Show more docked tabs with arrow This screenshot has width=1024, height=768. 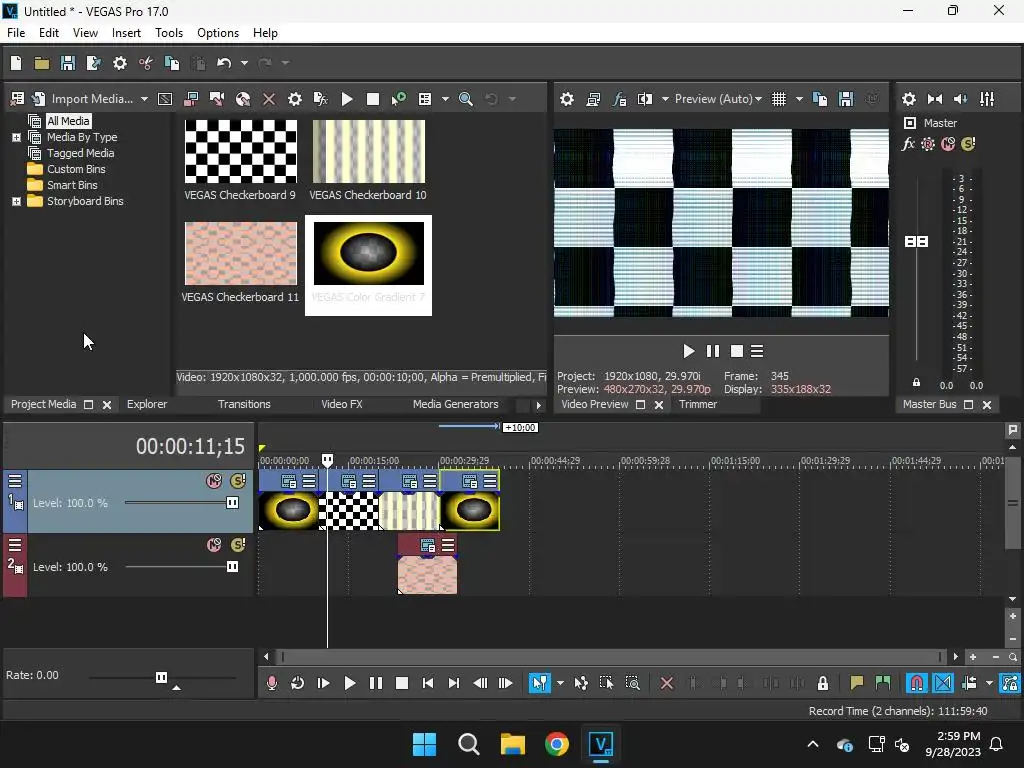pos(538,405)
